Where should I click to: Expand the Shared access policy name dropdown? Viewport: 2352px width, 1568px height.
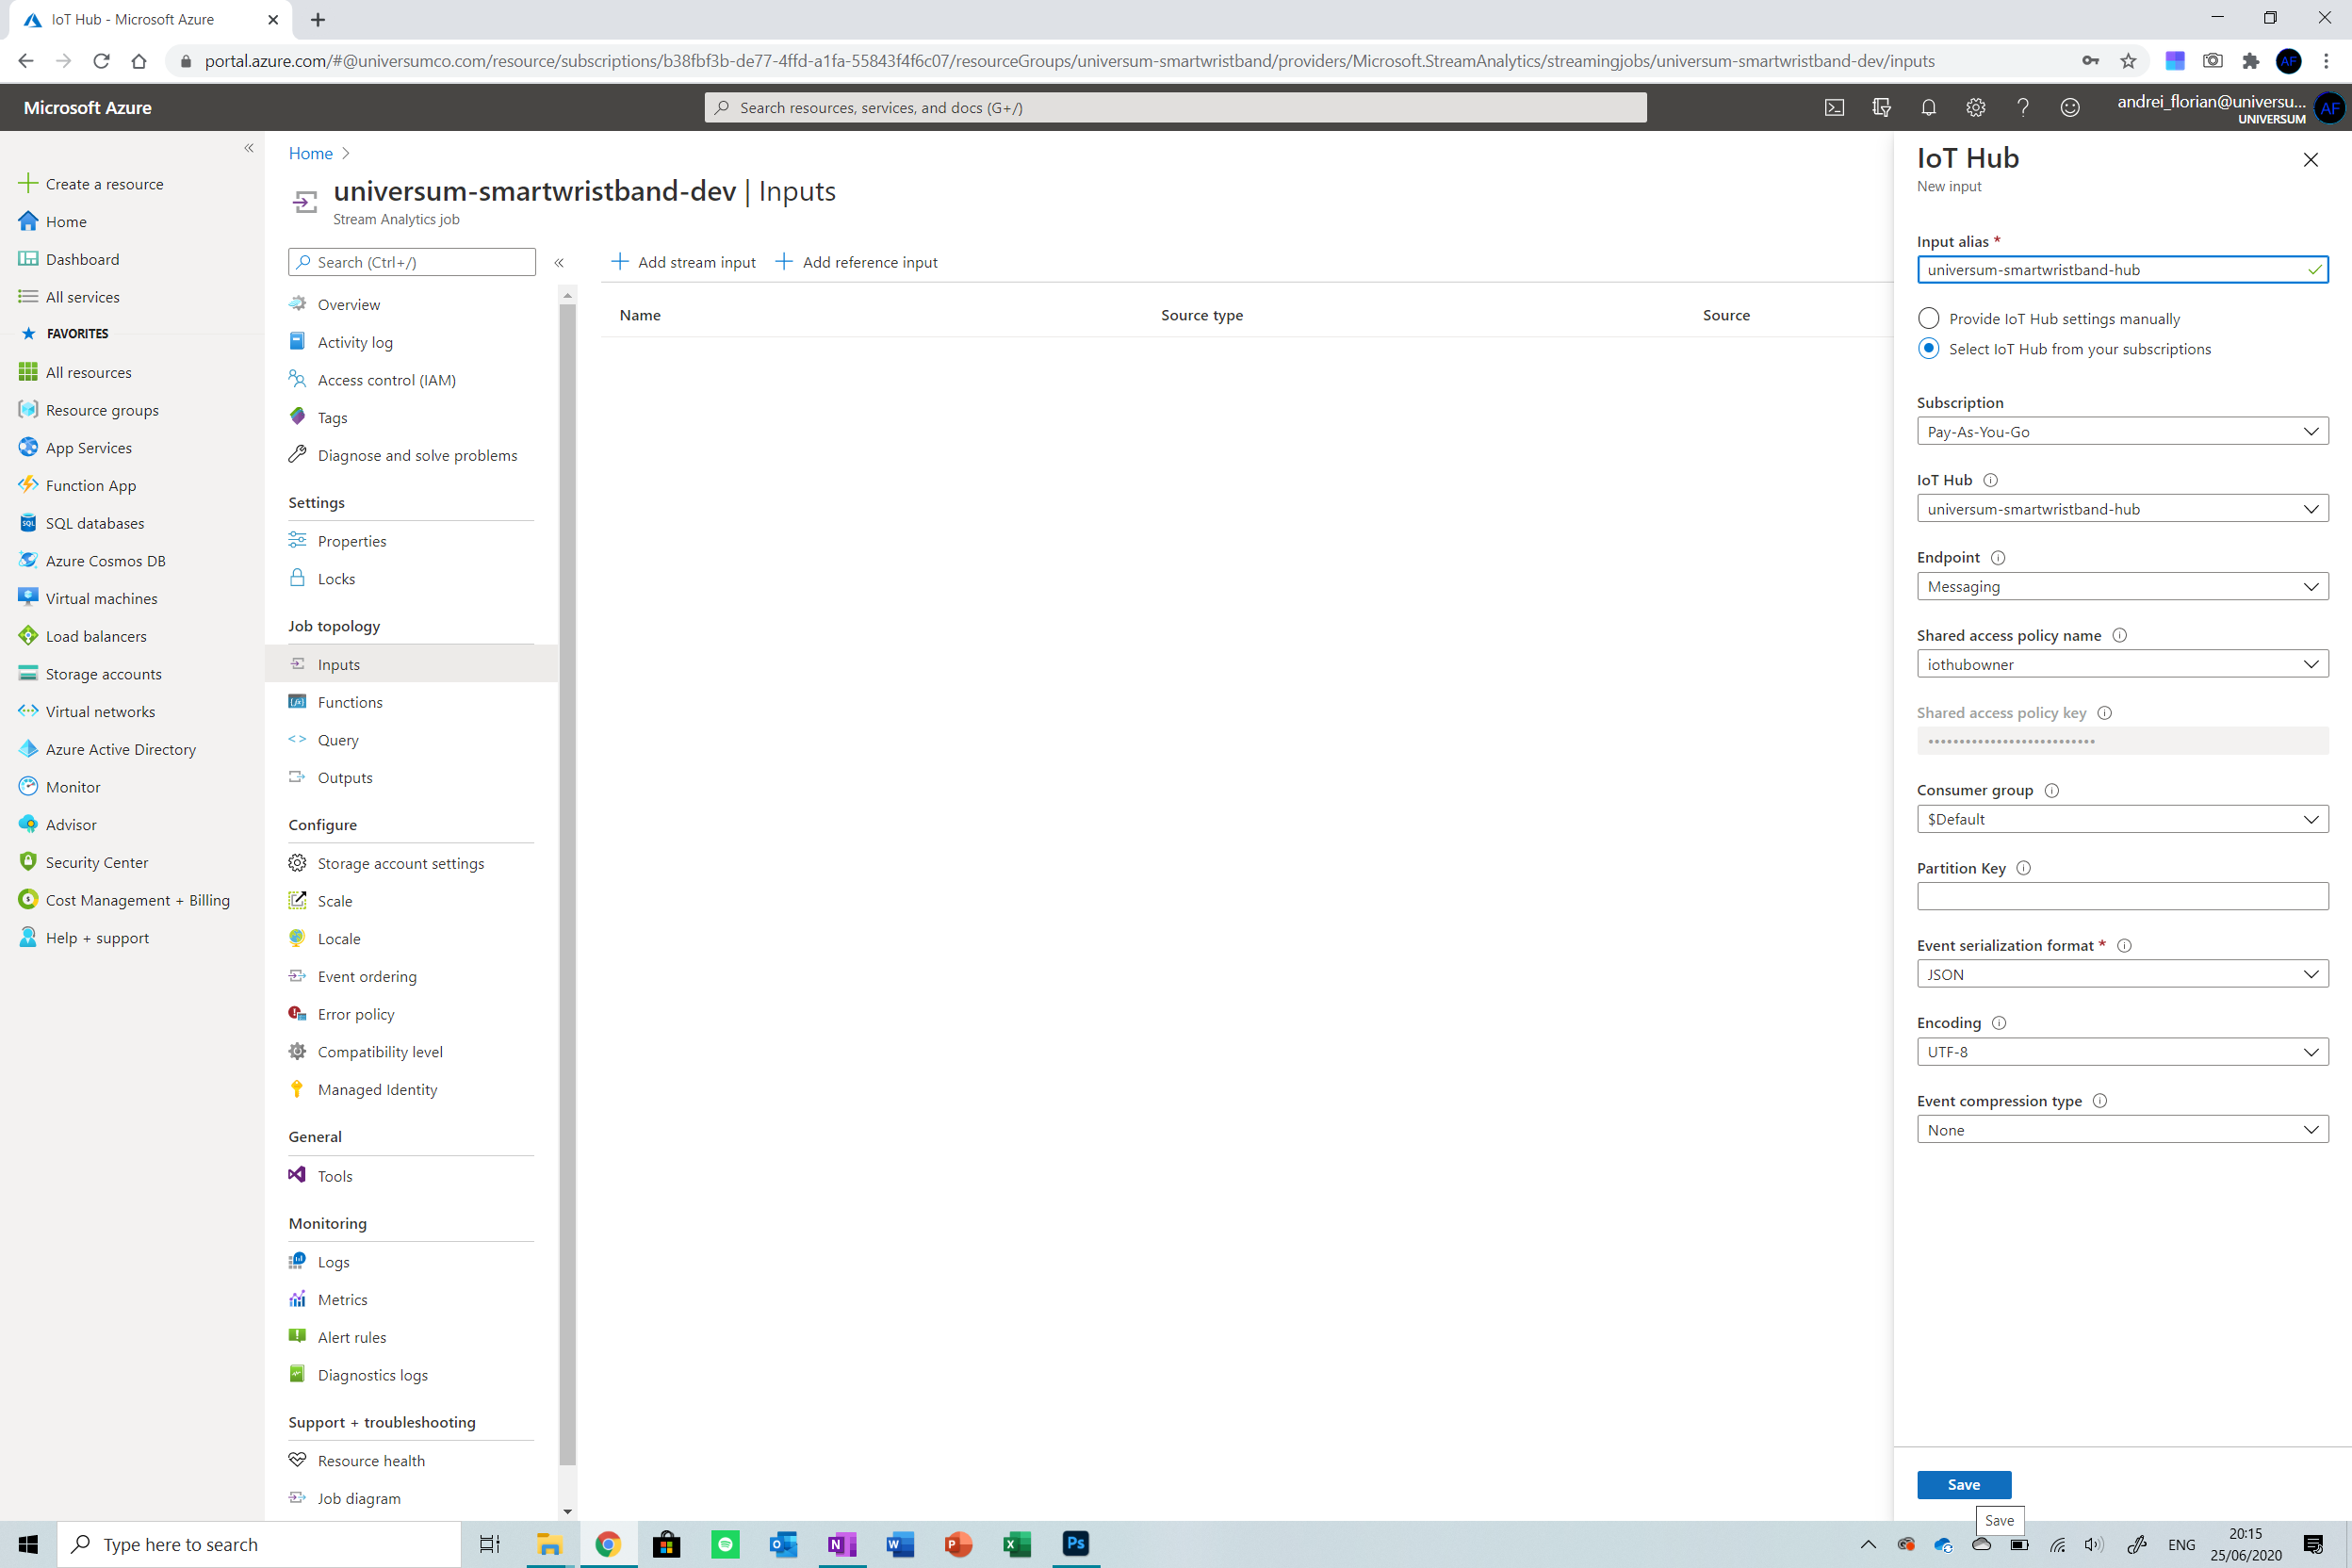click(2121, 664)
